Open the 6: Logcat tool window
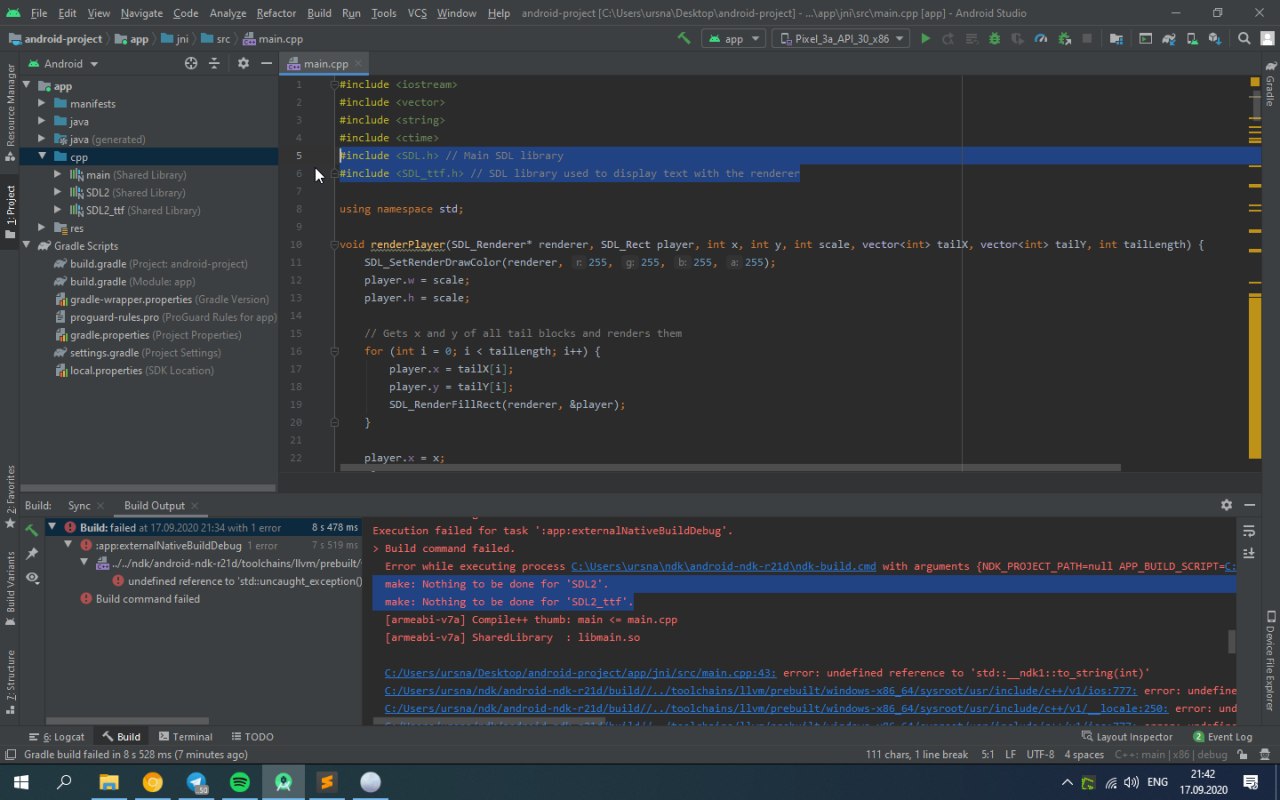The image size is (1280, 800). (56, 736)
